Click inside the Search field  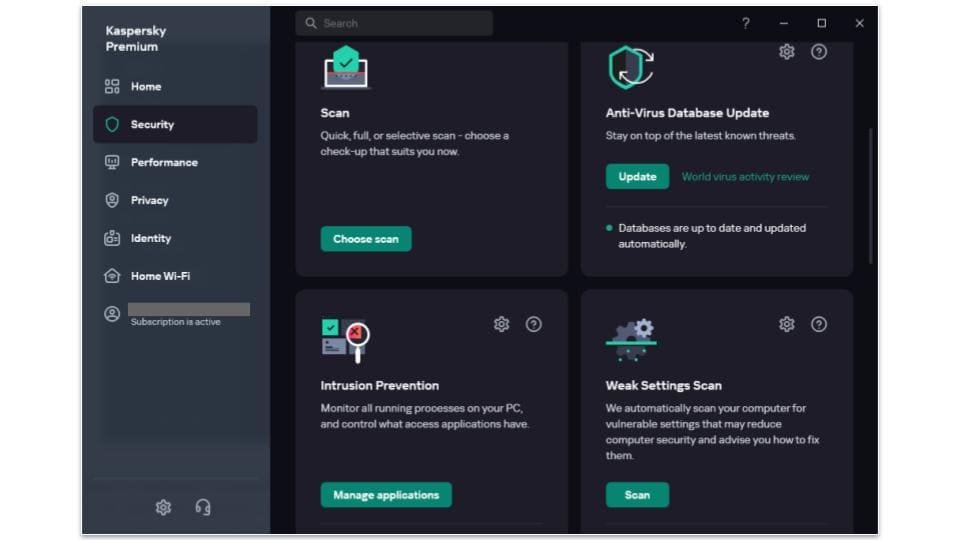(400, 23)
